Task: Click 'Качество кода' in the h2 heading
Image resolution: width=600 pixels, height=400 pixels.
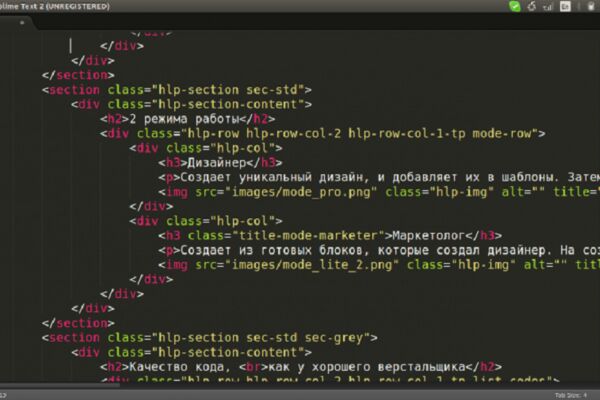Action: tap(176, 367)
